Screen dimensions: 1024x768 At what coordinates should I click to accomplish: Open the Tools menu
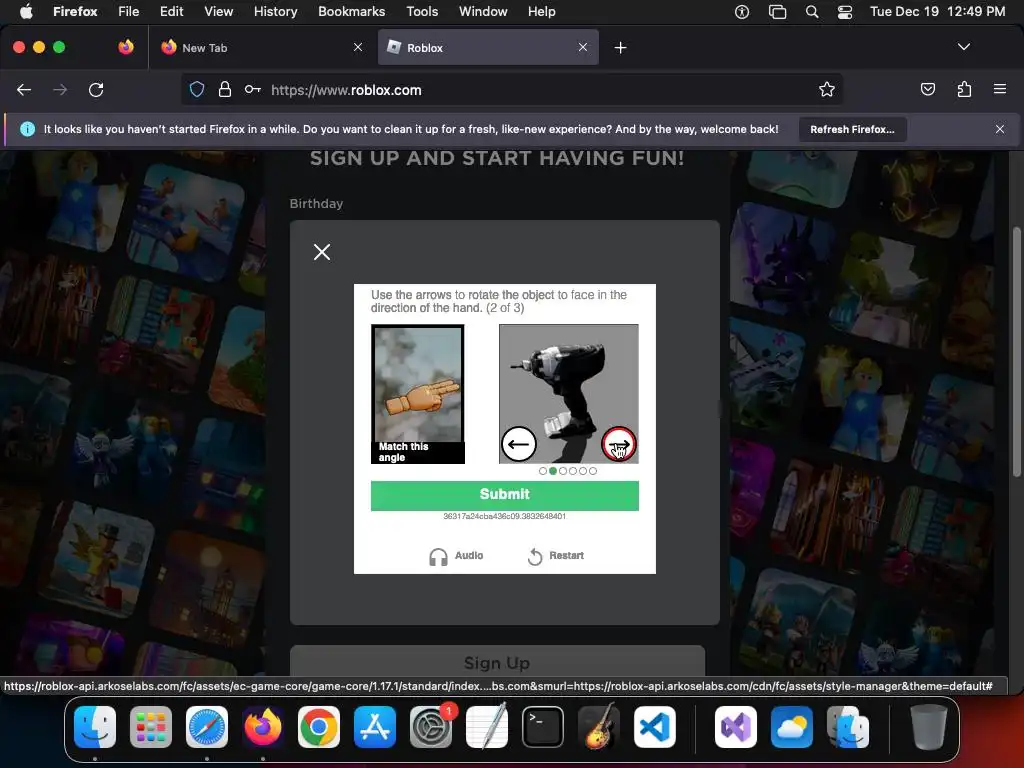[422, 11]
